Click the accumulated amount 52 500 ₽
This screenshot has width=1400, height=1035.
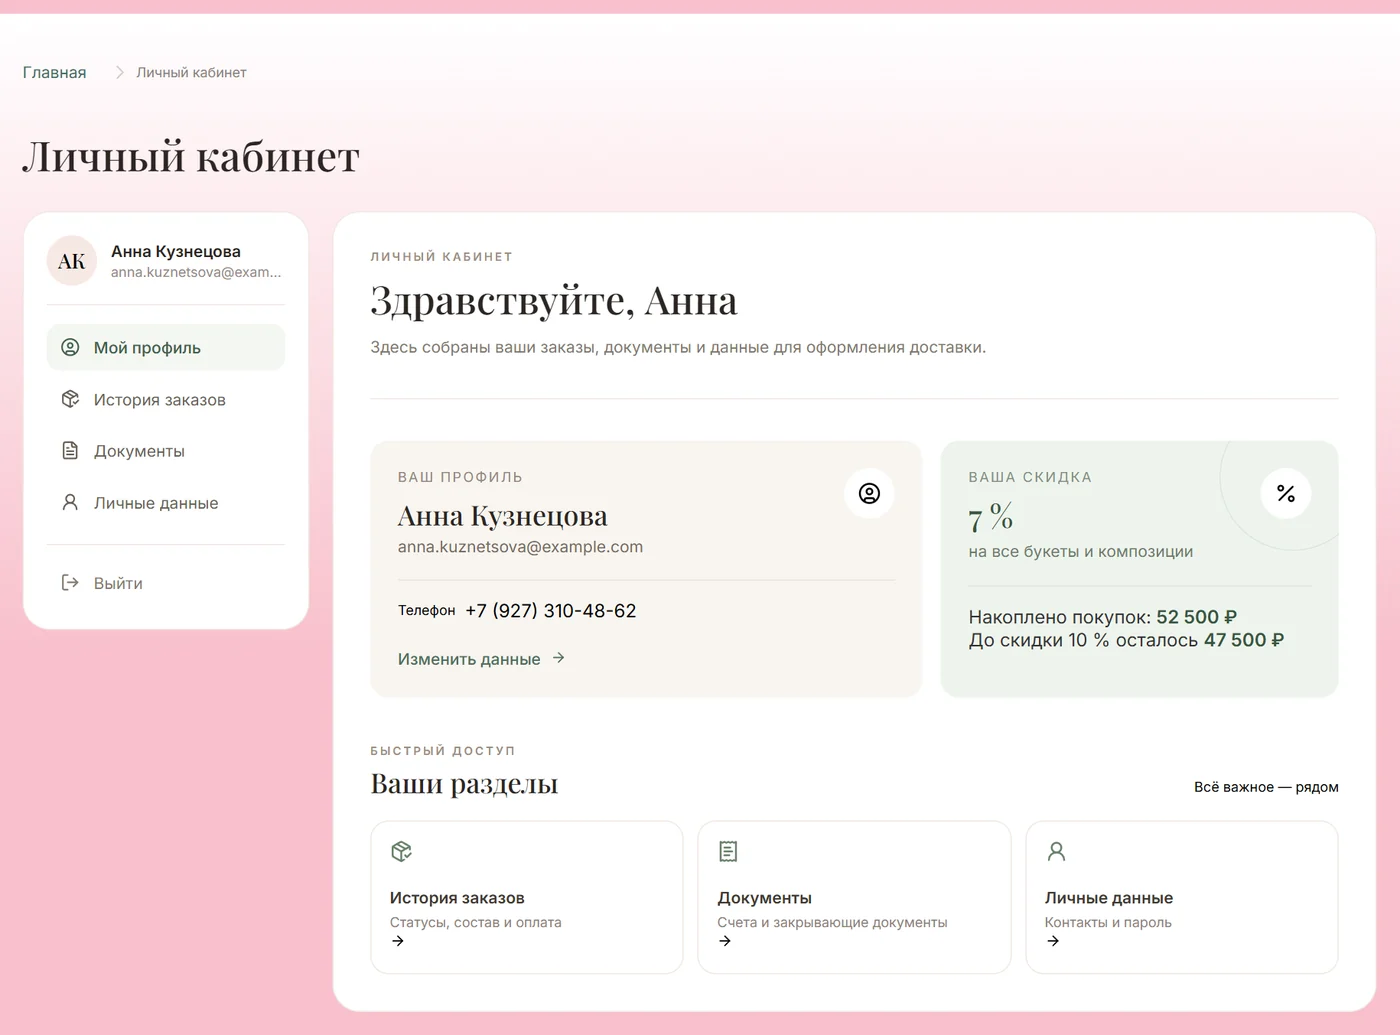click(x=1197, y=617)
